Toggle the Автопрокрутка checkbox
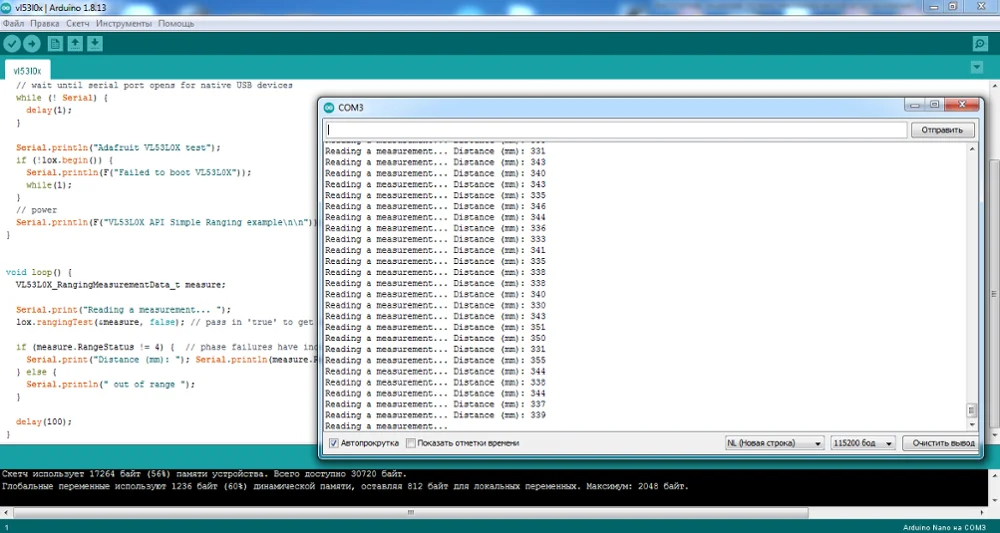Viewport: 1000px width, 533px height. 334,442
